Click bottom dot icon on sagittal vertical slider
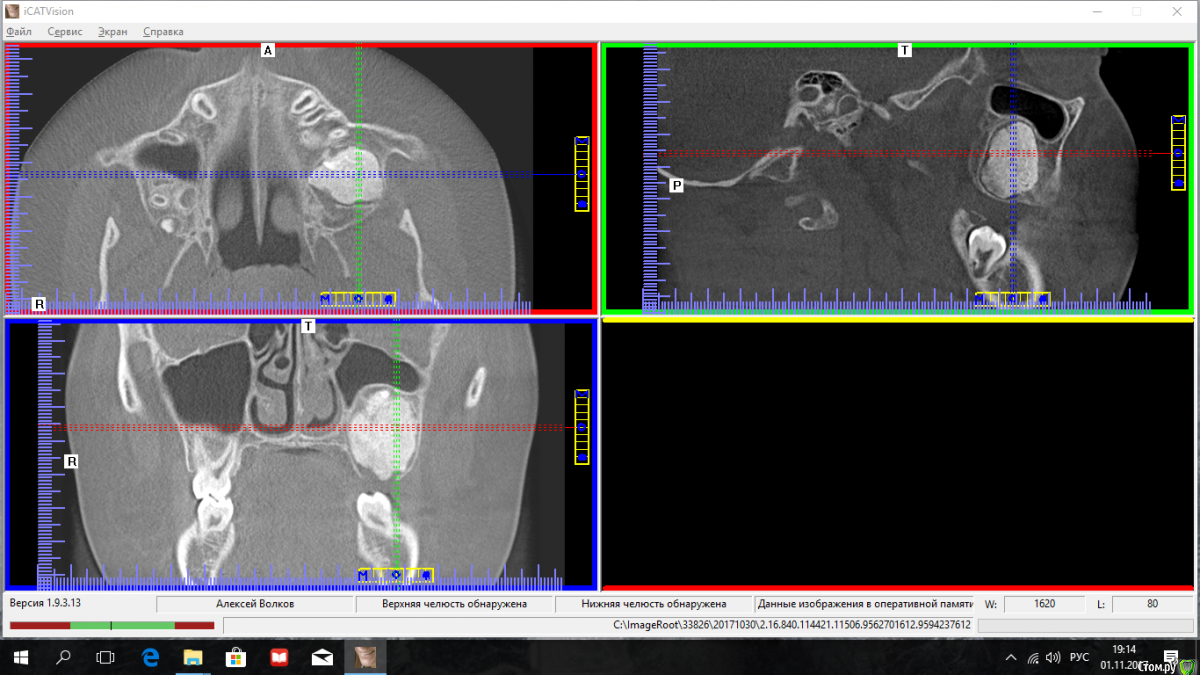1200x675 pixels. click(x=1178, y=183)
